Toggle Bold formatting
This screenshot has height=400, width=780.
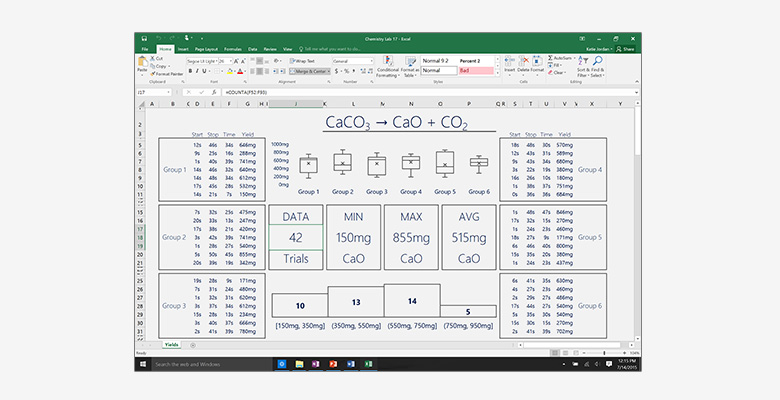pyautogui.click(x=191, y=72)
